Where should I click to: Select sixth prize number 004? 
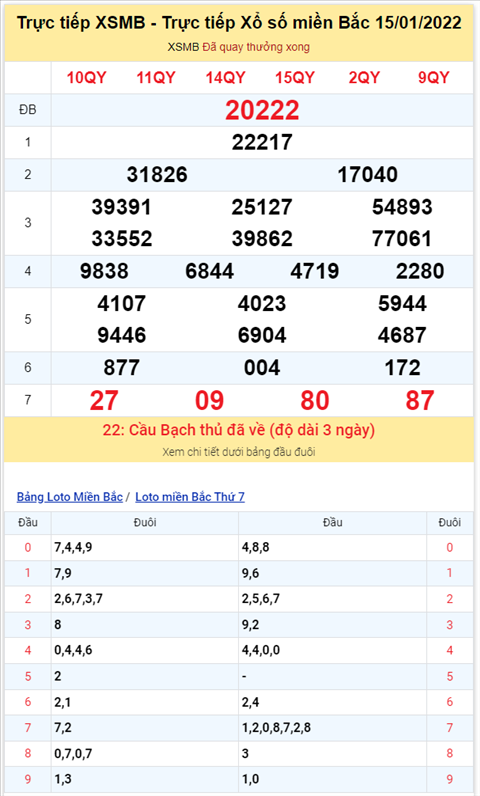(x=262, y=368)
